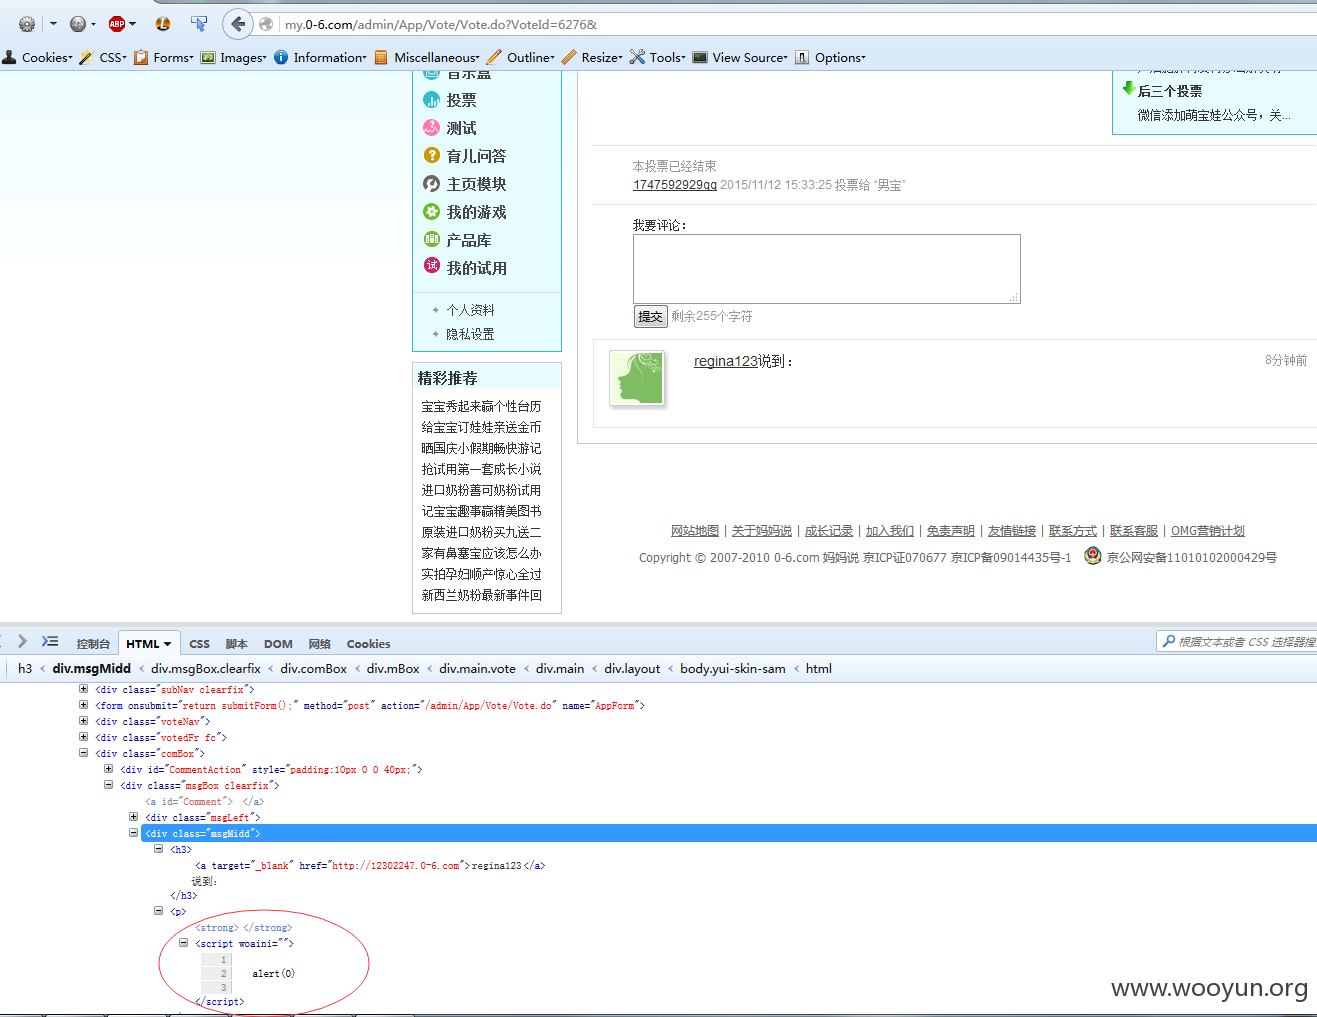Viewport: 1317px width, 1017px height.
Task: Toggle Firebug command line icon
Action: [x=50, y=641]
